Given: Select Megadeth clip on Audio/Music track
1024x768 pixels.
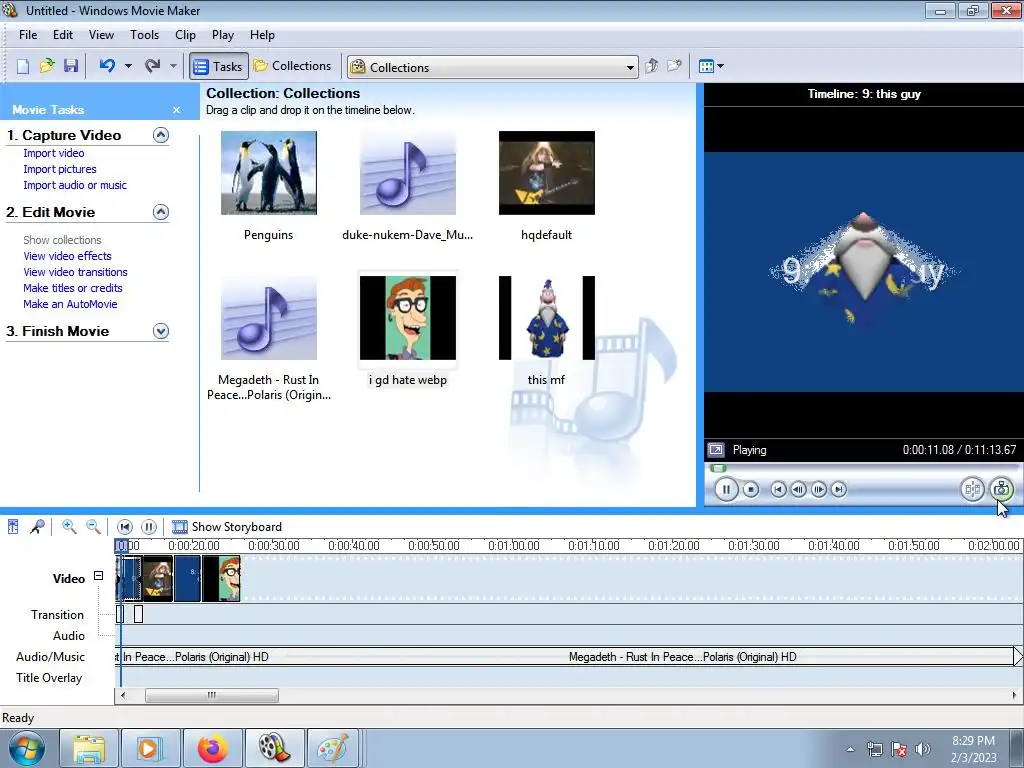Looking at the screenshot, I should click(x=564, y=657).
